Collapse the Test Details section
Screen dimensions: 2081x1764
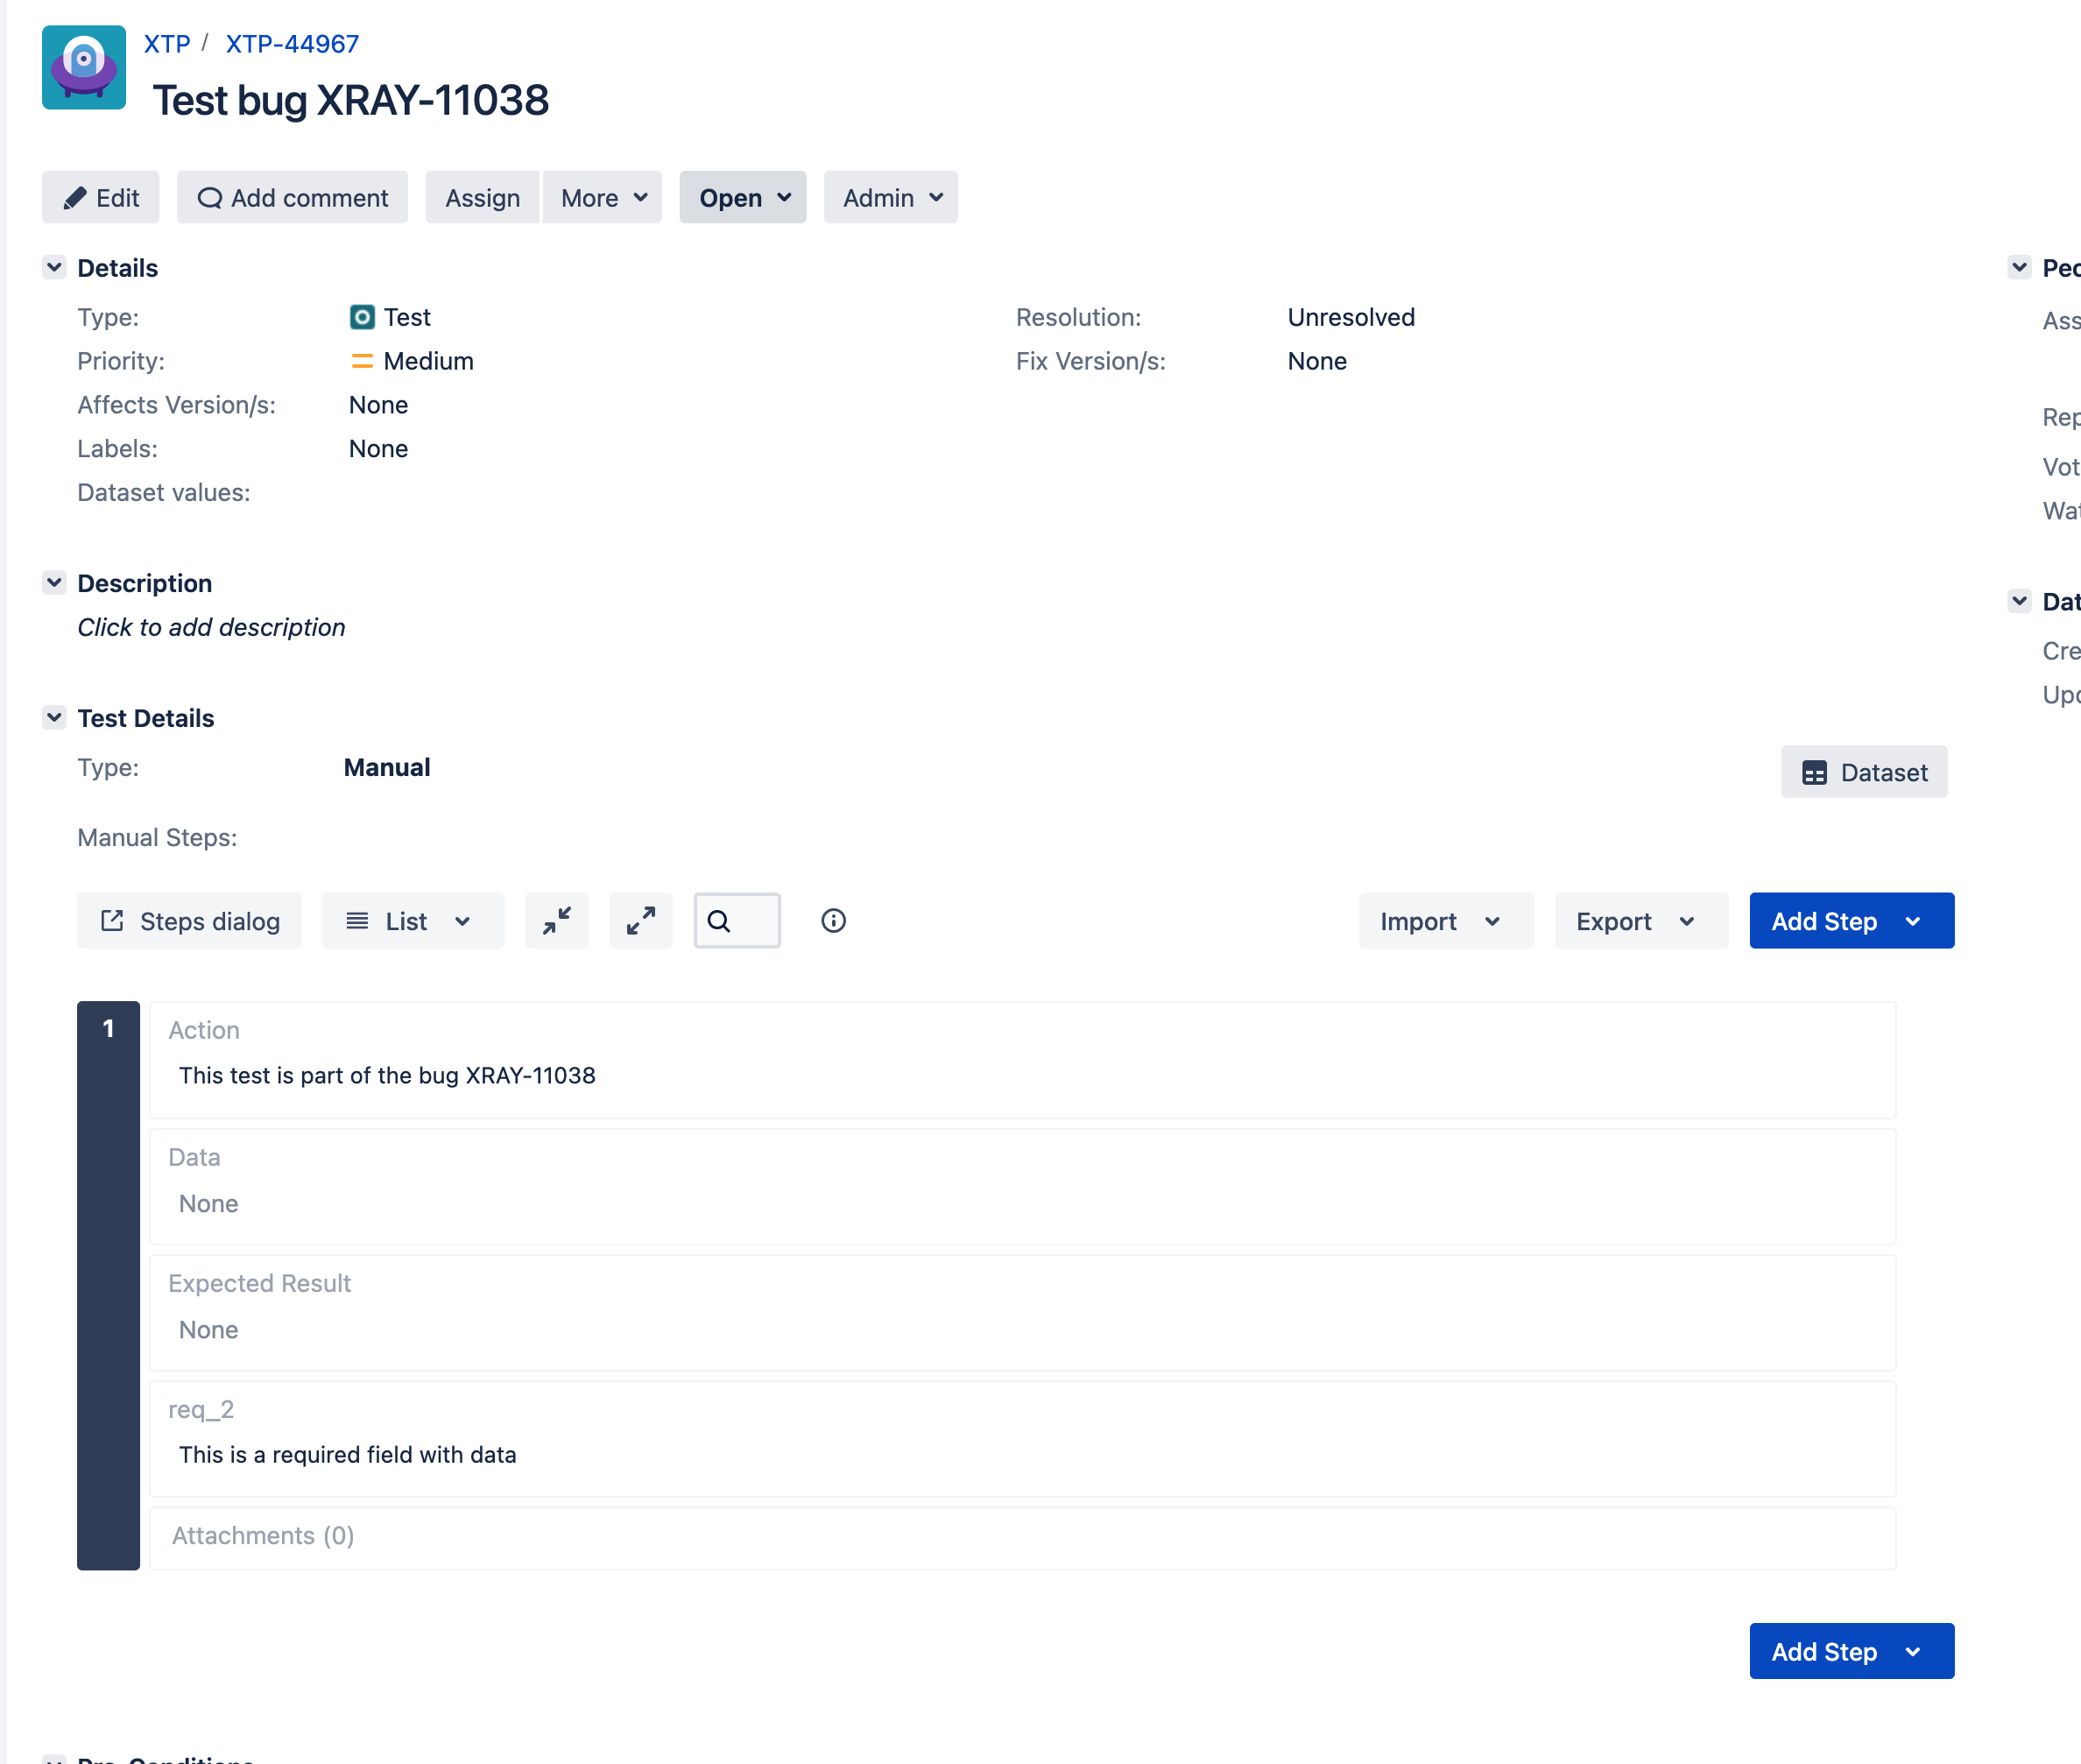(x=54, y=717)
